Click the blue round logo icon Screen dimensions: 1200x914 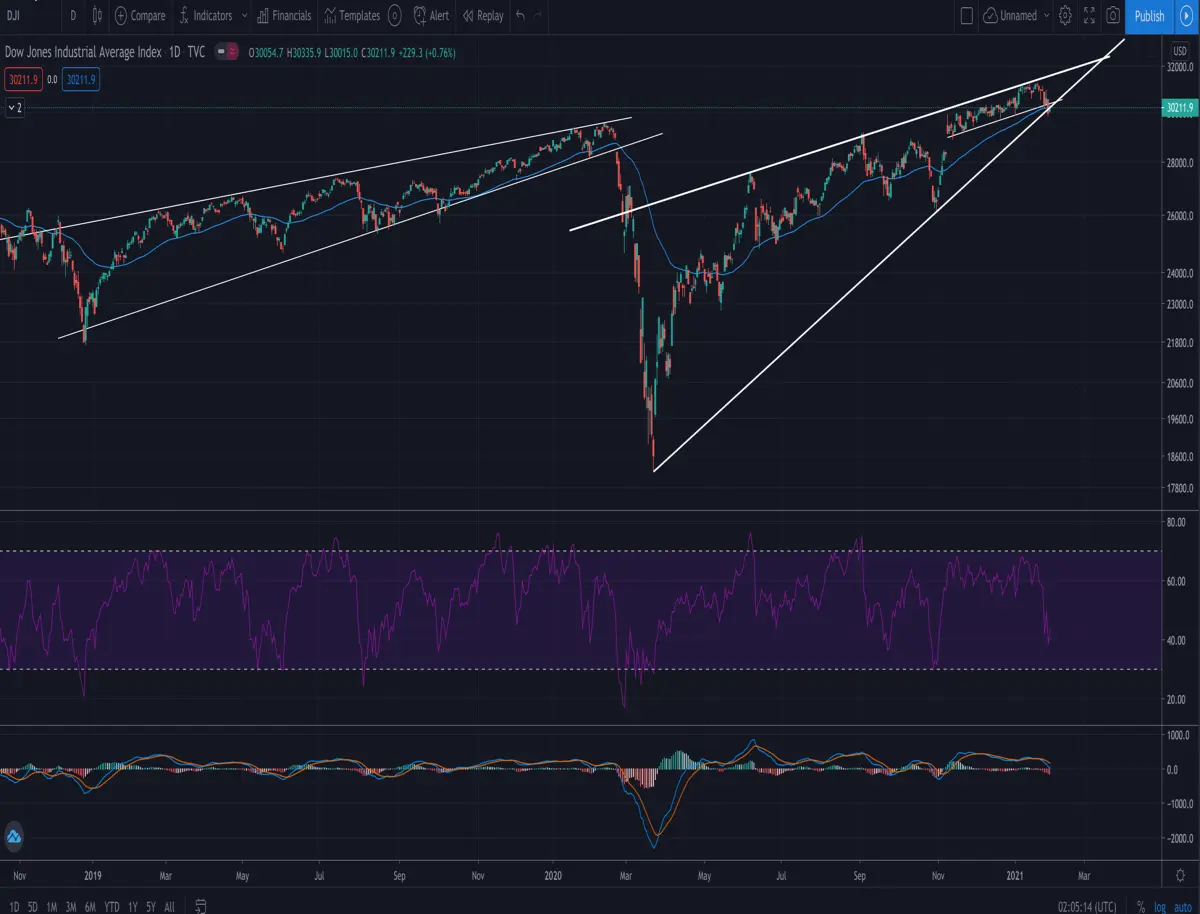[14, 837]
